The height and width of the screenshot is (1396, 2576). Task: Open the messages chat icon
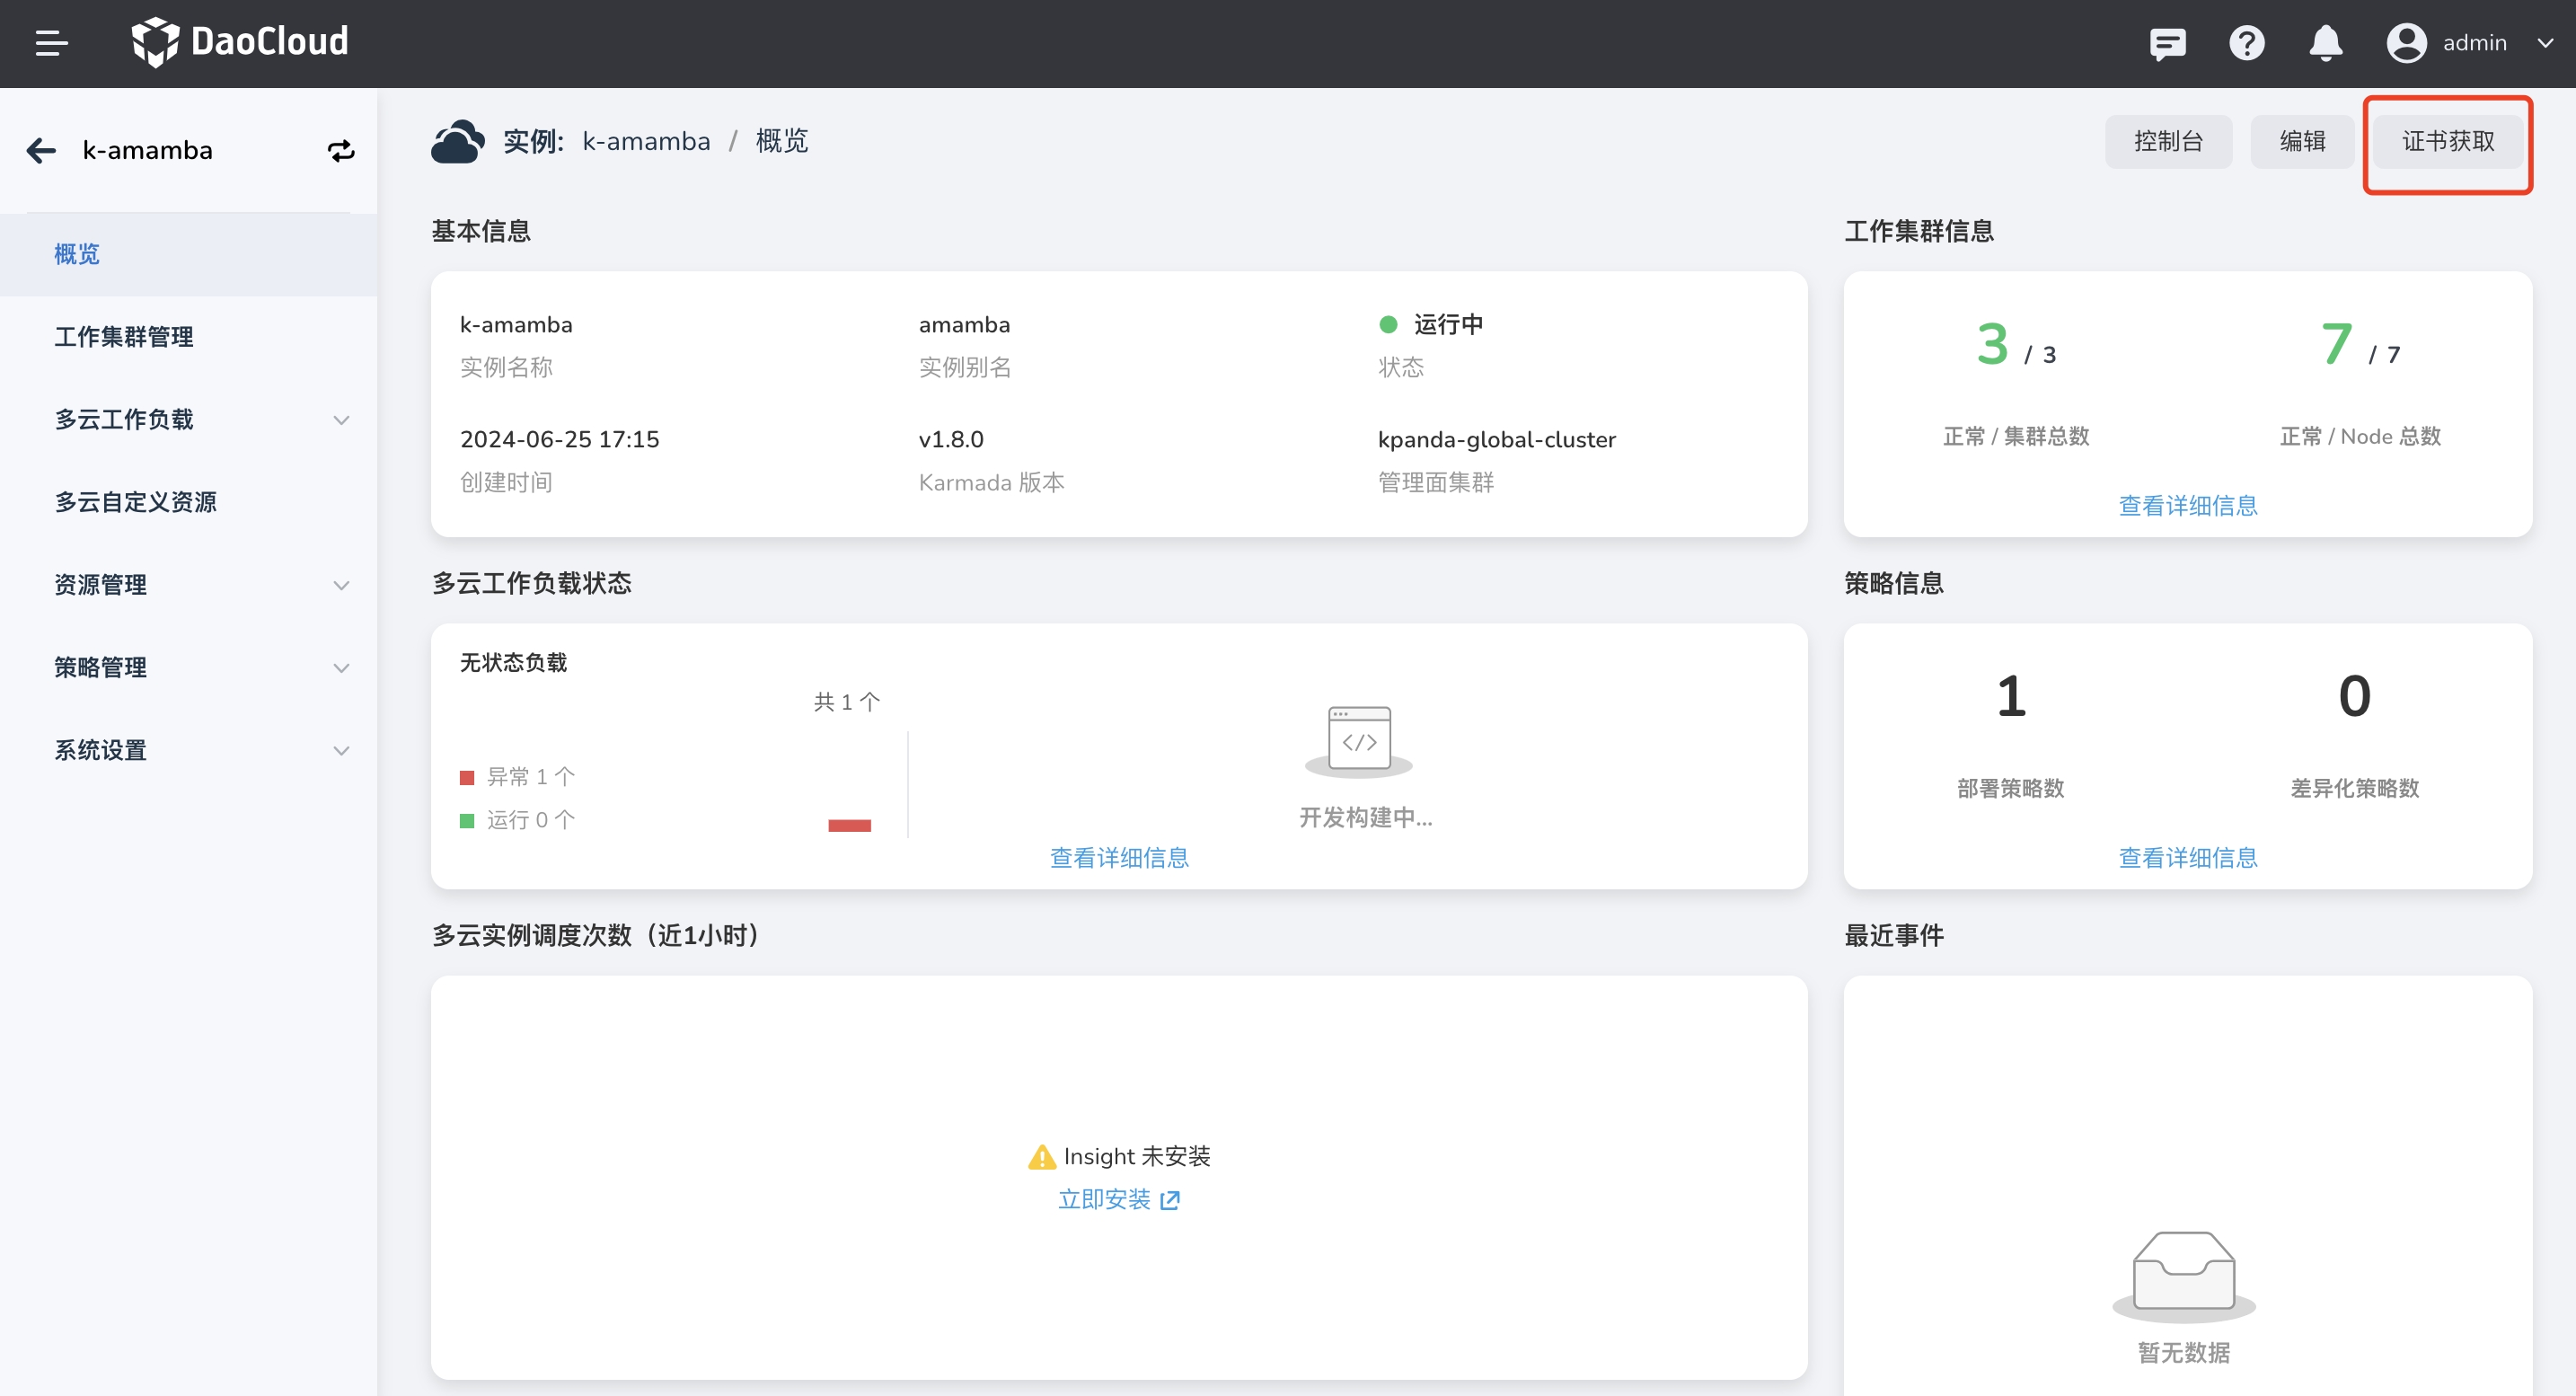pos(2167,43)
